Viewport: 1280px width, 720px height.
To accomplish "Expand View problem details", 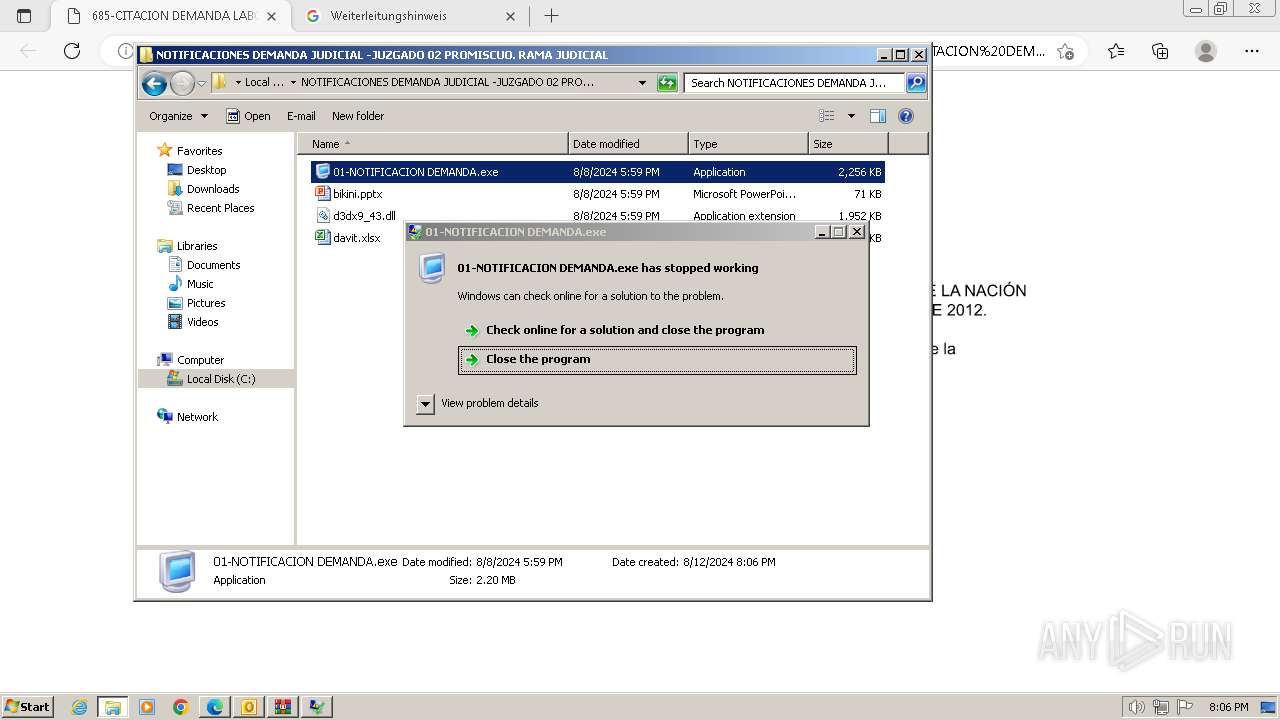I will point(478,403).
